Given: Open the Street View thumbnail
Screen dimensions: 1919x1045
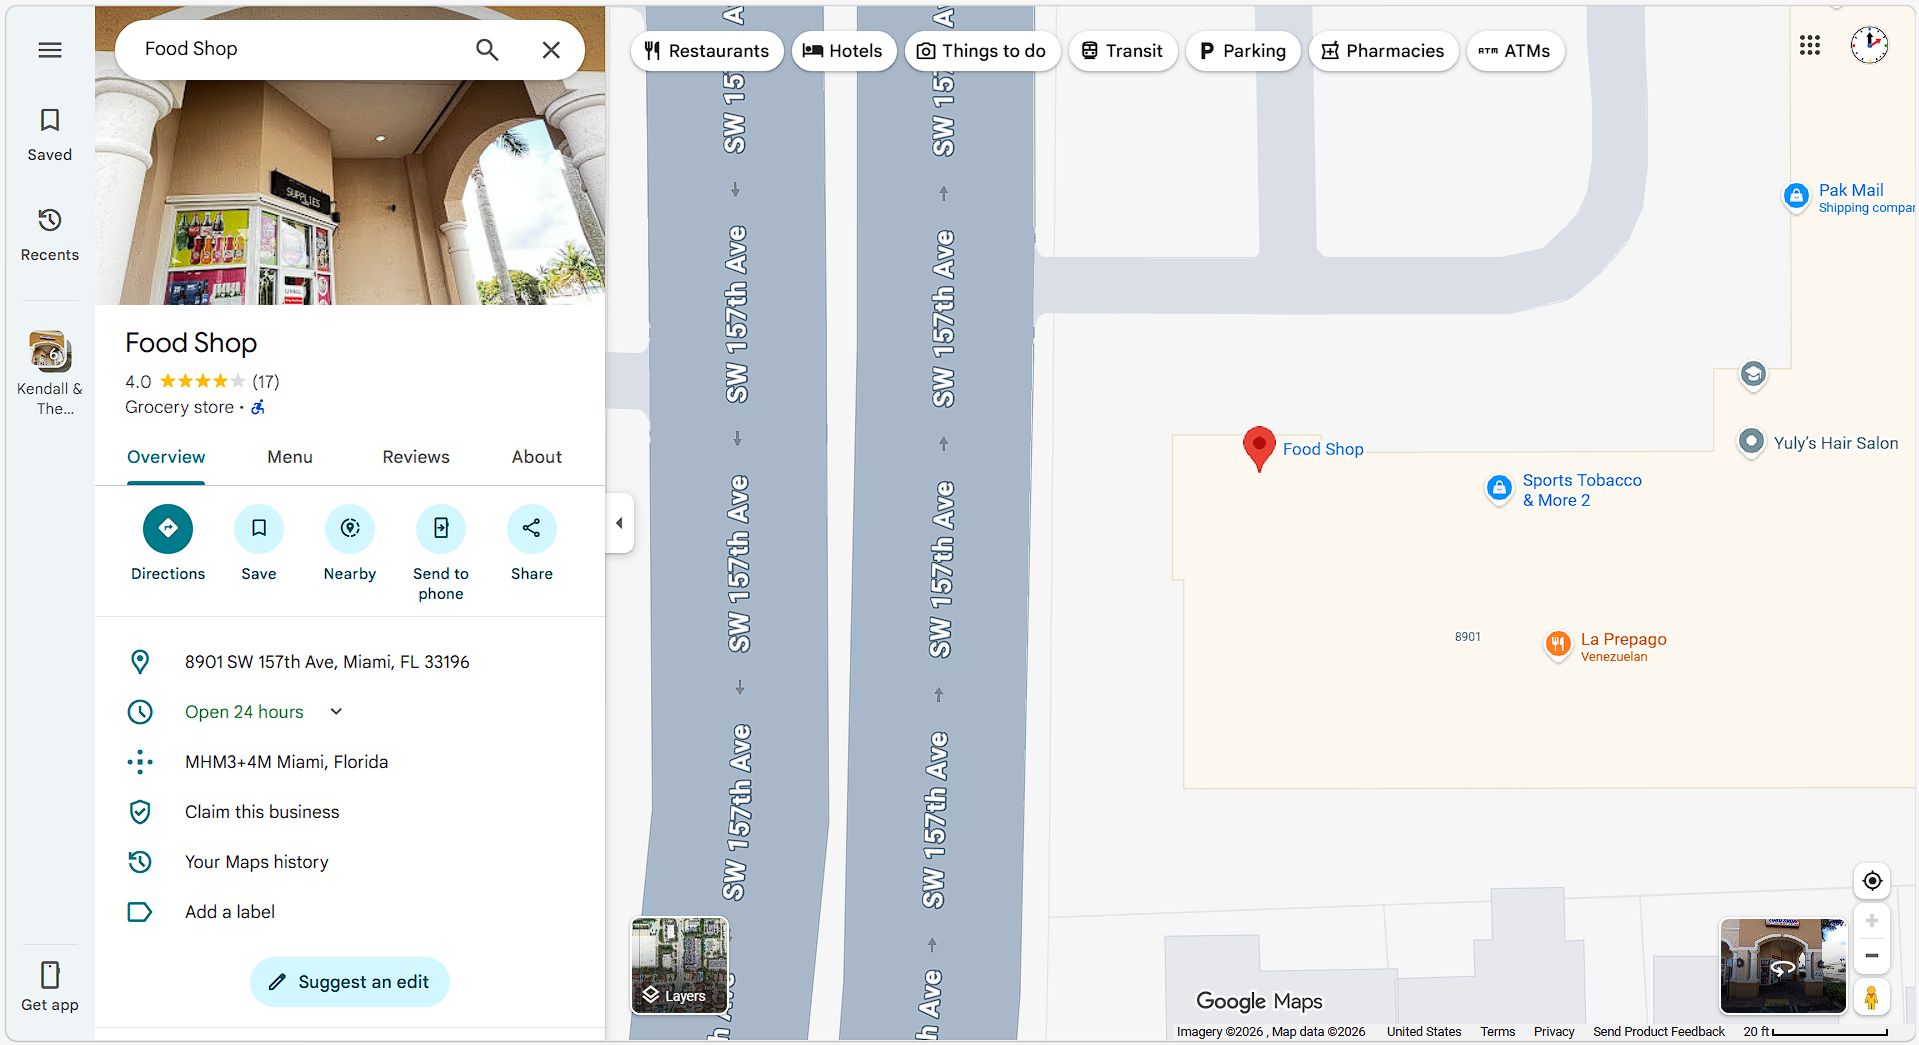Looking at the screenshot, I should click(x=1782, y=966).
